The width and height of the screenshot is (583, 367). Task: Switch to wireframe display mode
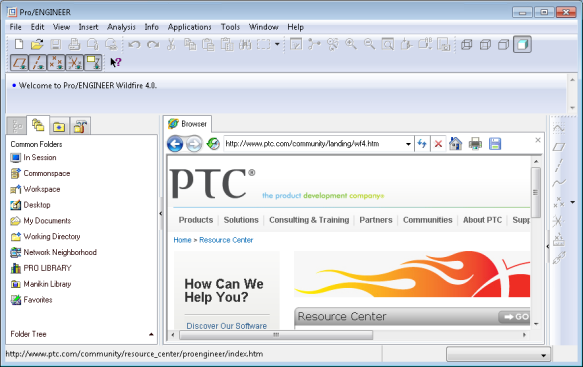click(x=466, y=44)
